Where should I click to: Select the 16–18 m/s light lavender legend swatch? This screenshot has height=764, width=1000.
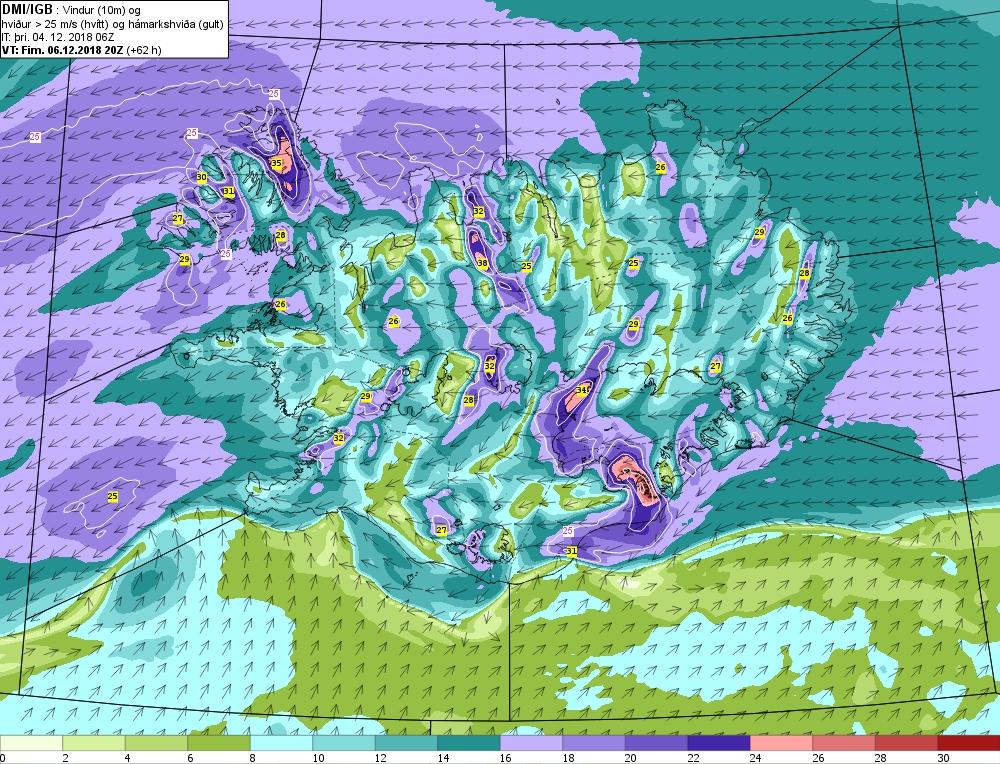point(531,743)
